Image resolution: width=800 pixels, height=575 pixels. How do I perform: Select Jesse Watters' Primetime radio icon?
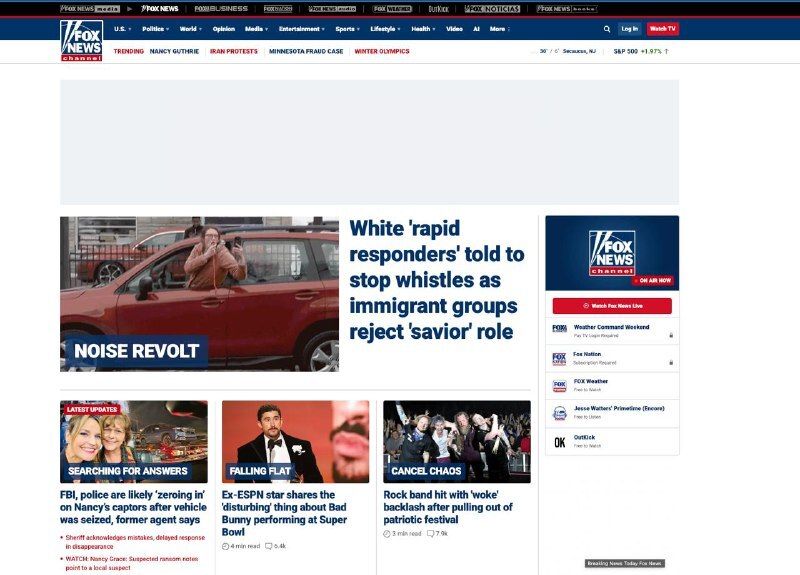point(559,413)
